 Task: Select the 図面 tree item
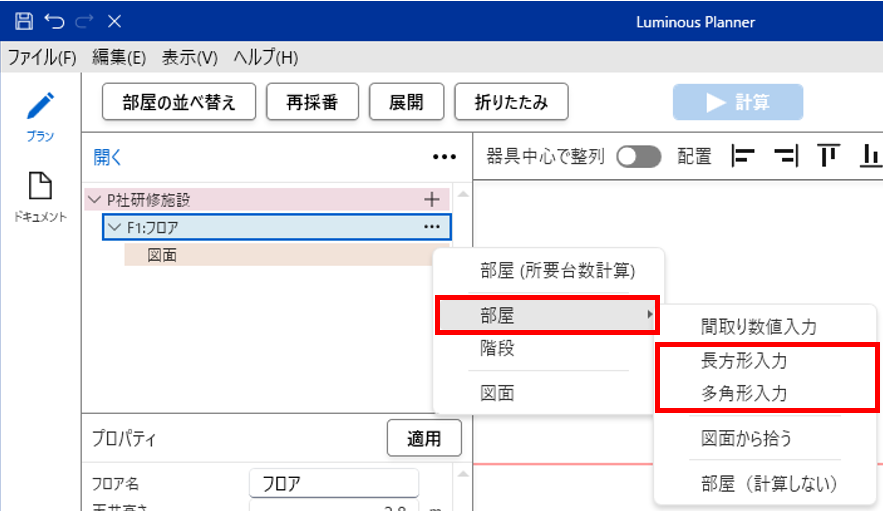(x=163, y=256)
